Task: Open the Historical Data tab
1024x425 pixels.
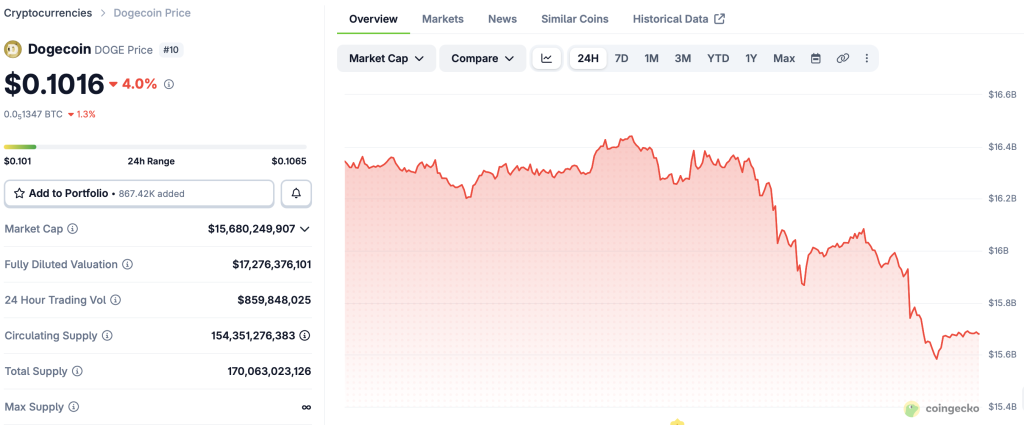Action: [x=679, y=19]
